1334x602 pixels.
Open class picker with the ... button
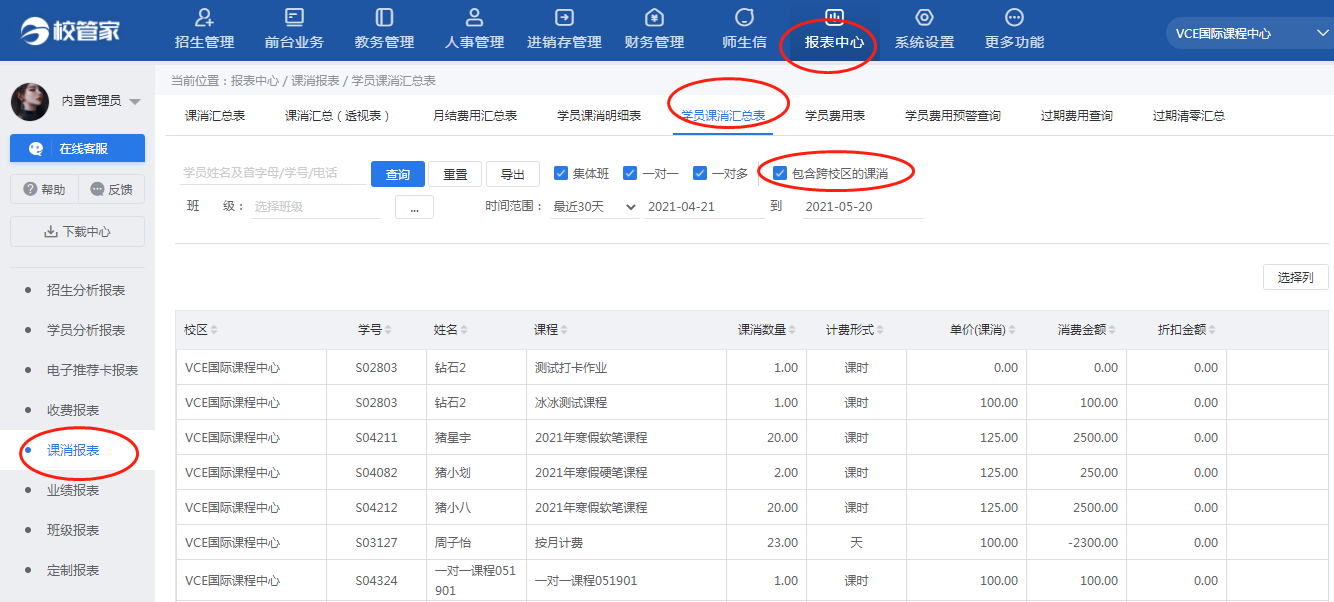pyautogui.click(x=414, y=206)
